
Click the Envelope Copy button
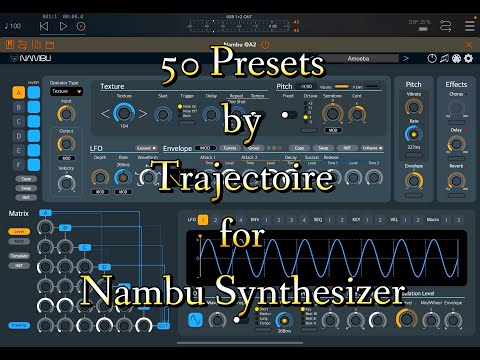click(x=299, y=148)
